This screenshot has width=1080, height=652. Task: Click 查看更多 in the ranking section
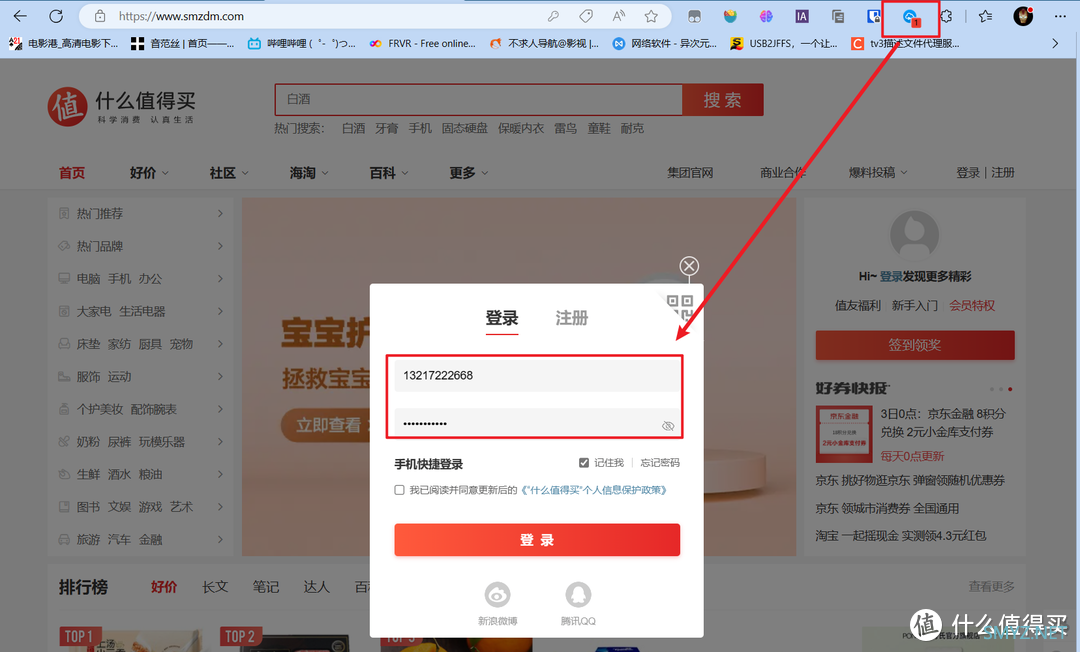991,587
